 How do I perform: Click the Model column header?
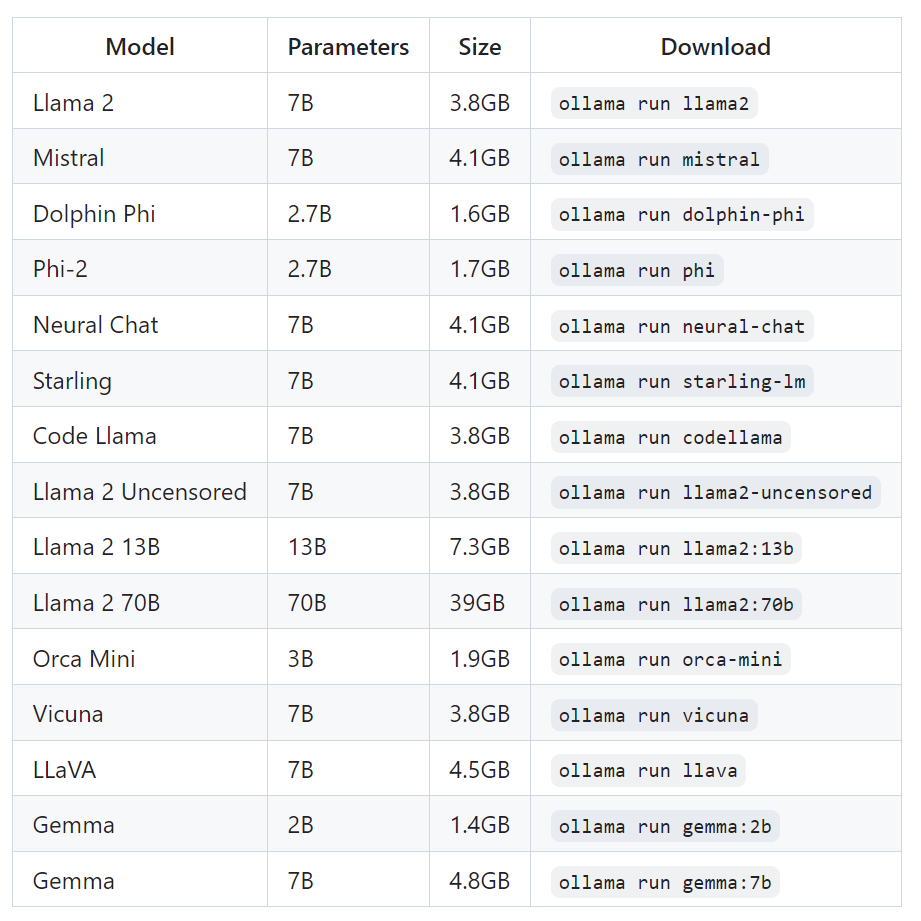[140, 47]
